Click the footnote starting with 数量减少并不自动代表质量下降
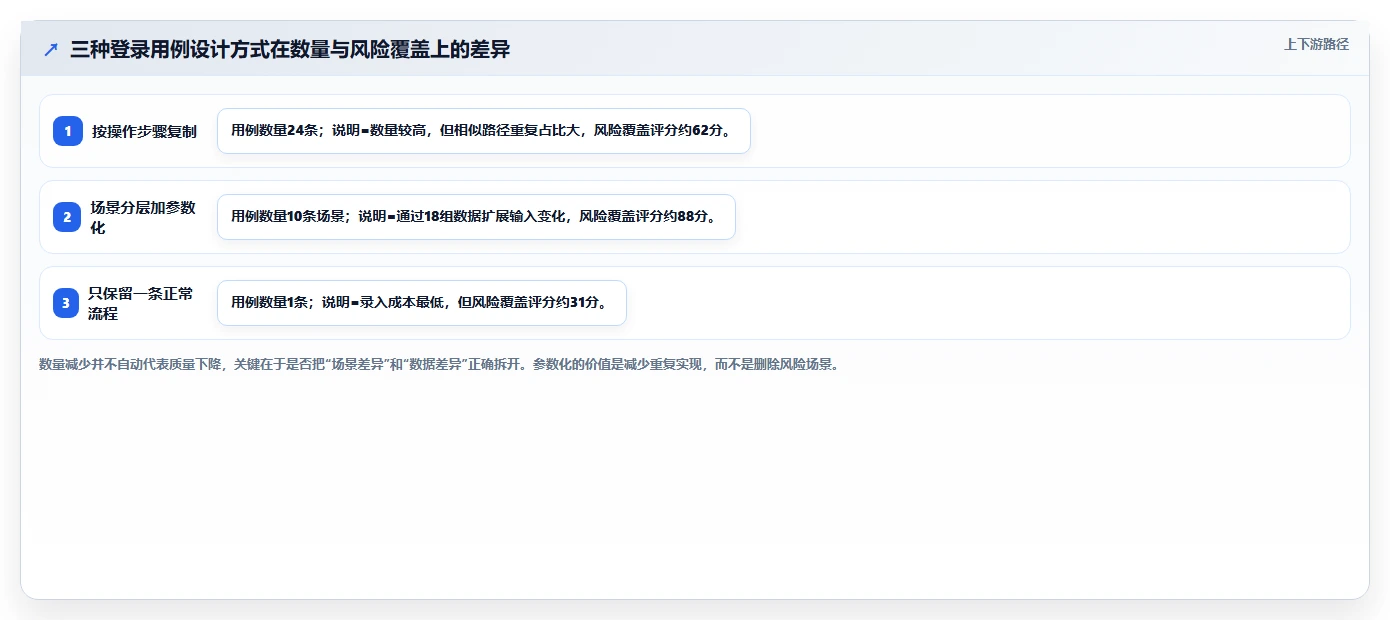1390x620 pixels. point(441,364)
